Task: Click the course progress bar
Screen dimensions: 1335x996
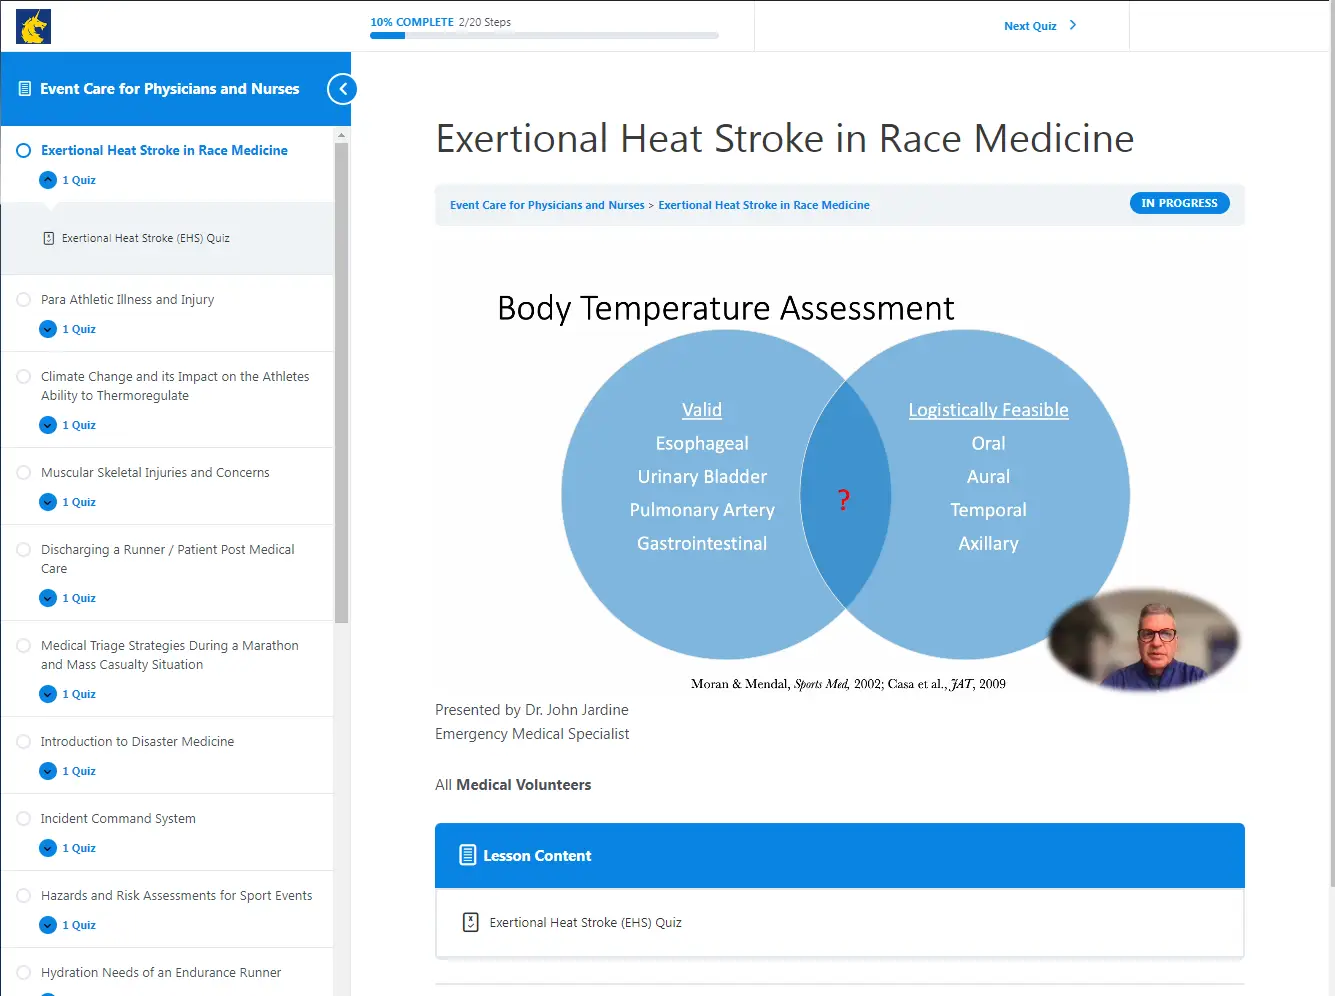Action: pos(544,36)
